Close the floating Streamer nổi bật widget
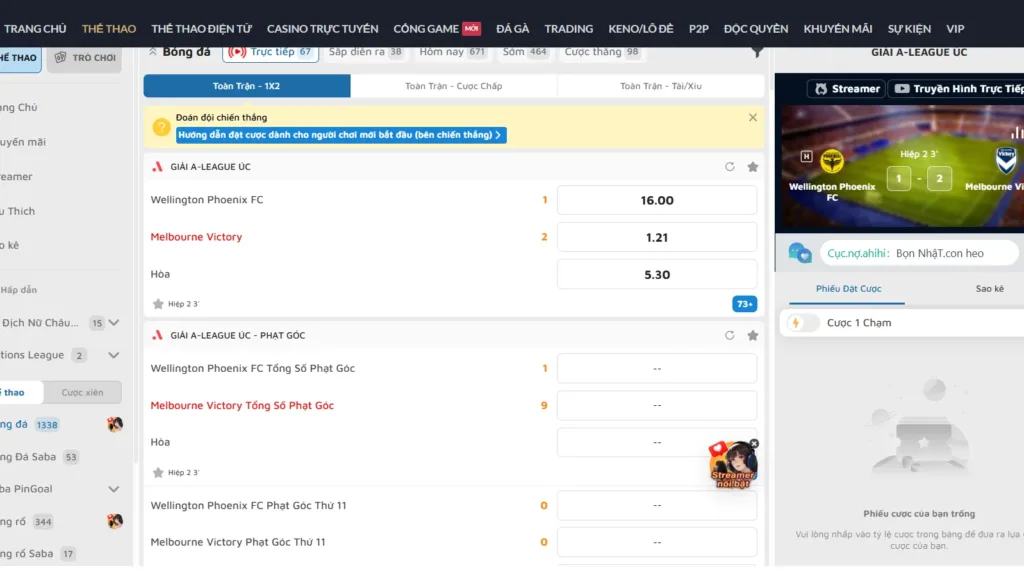Viewport: 1024px width, 577px height. 754,443
